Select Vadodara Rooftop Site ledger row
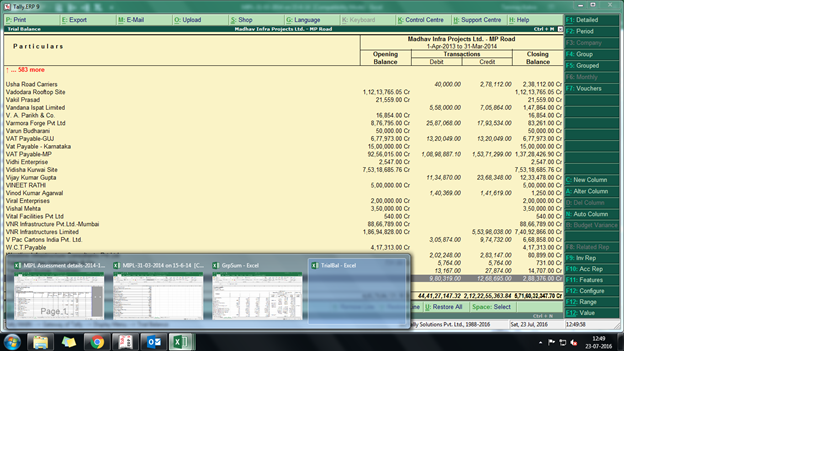The image size is (819, 460). 284,92
